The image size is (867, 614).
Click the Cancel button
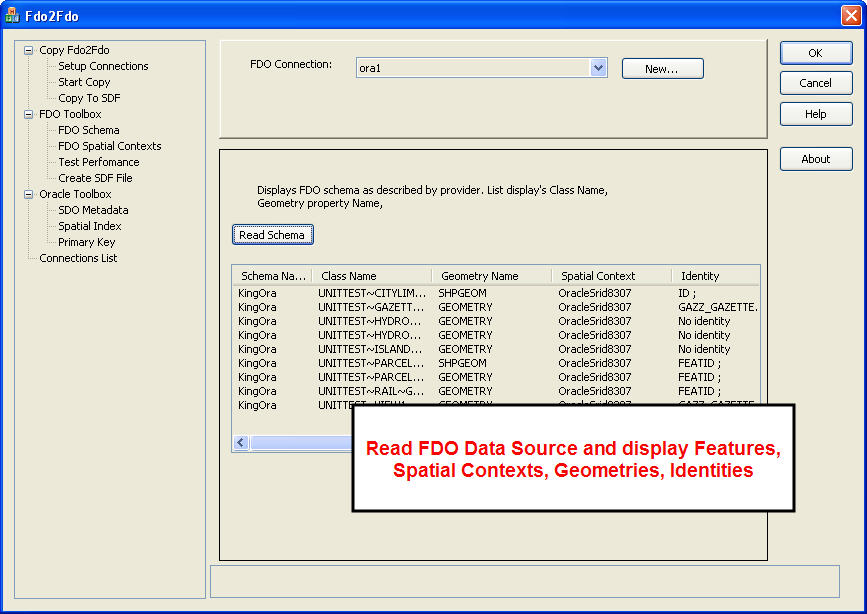click(816, 83)
